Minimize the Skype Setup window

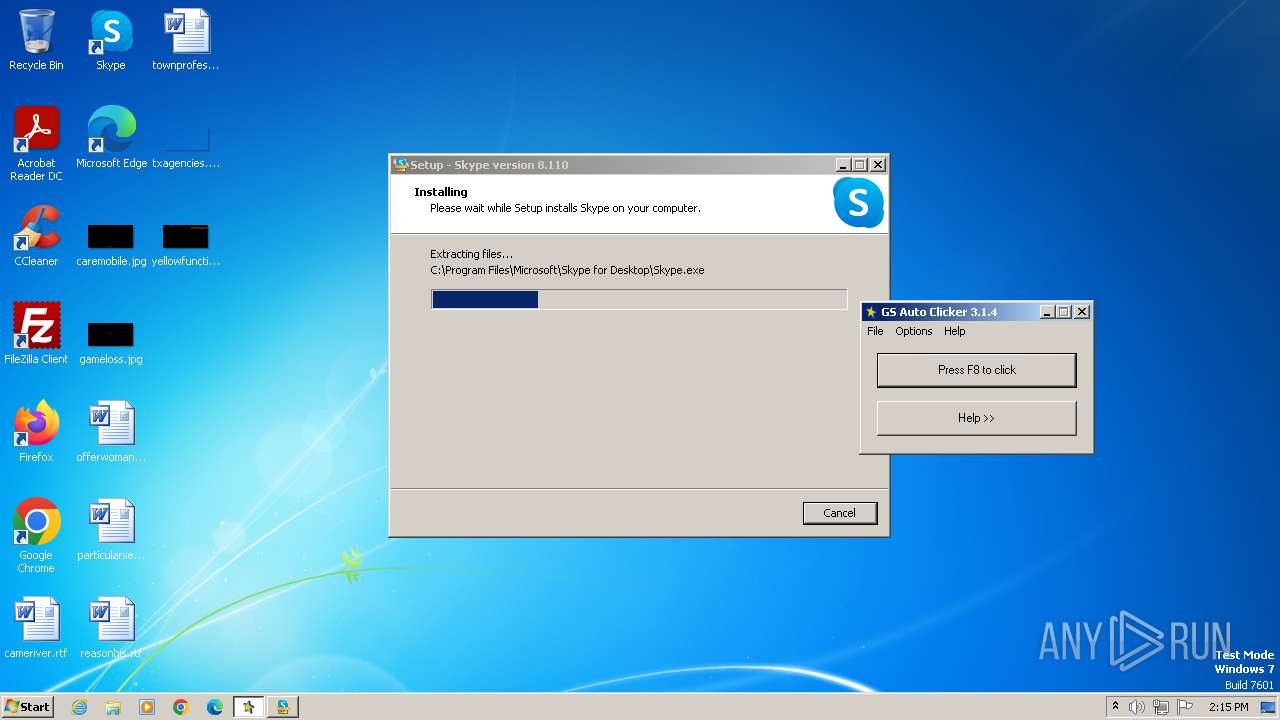pyautogui.click(x=843, y=165)
